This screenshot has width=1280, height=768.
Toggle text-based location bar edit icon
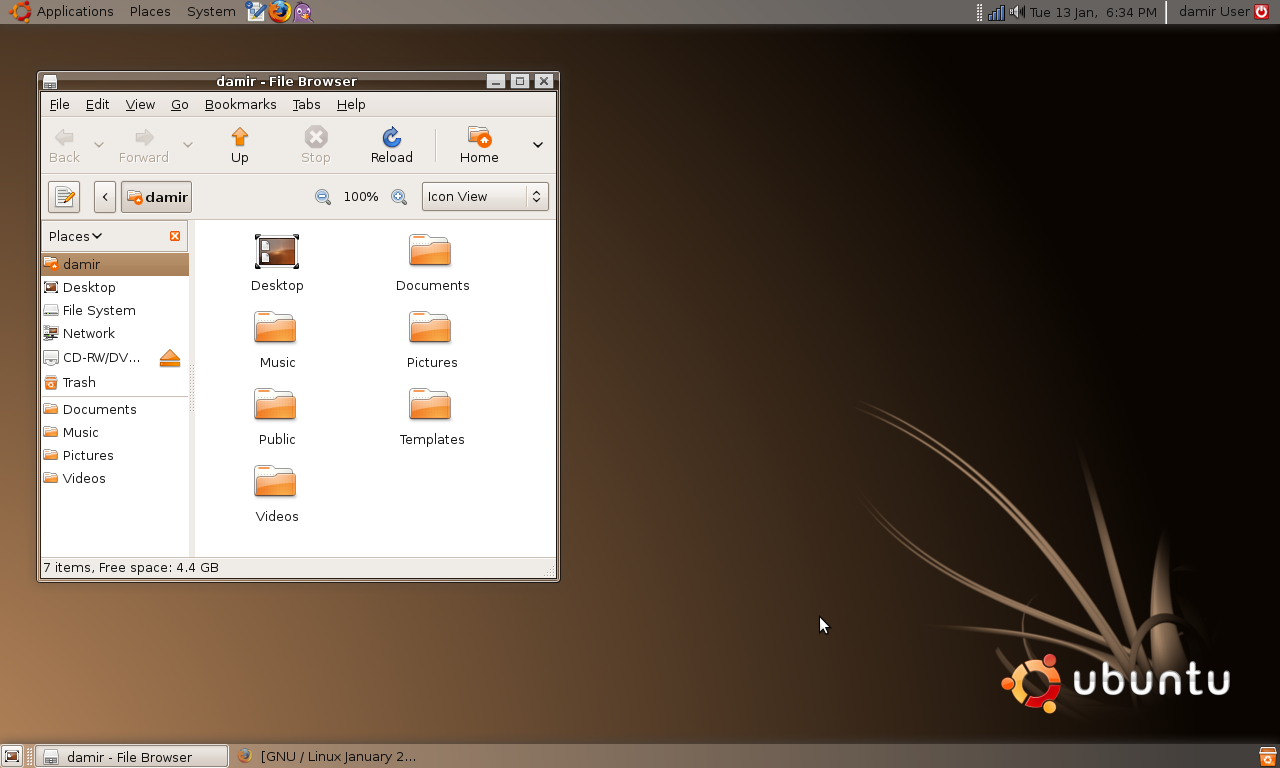64,197
